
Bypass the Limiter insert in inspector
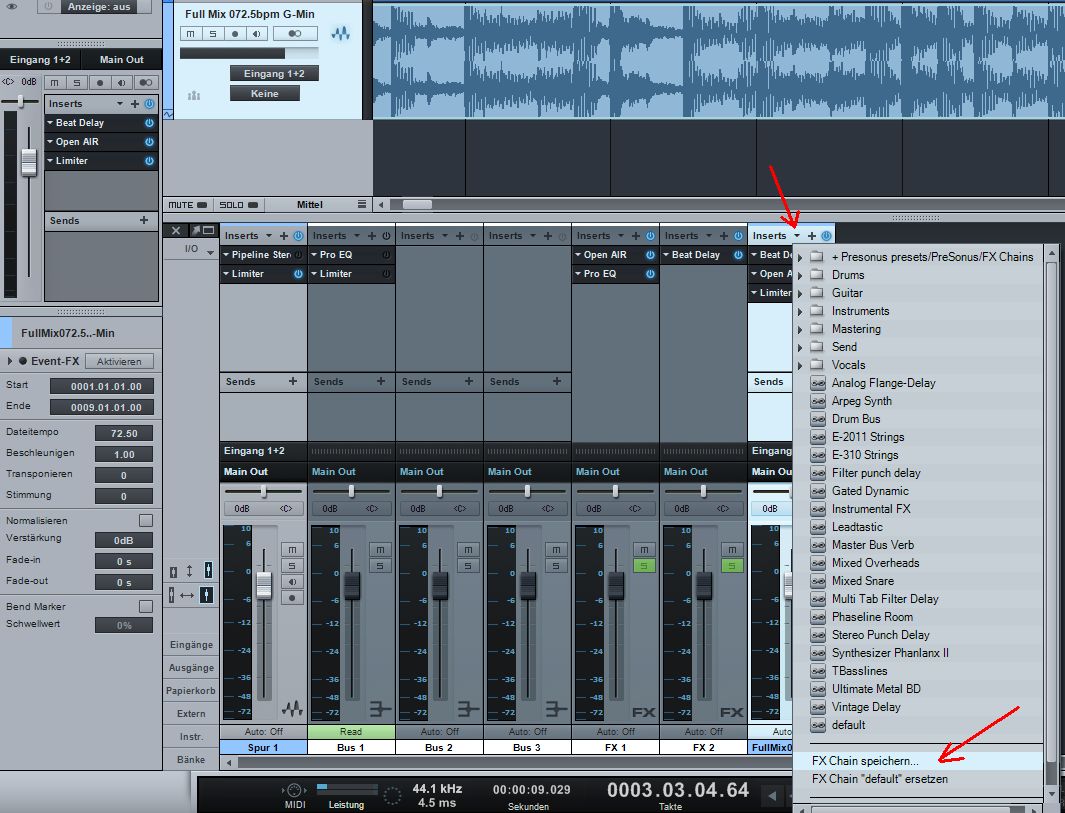tap(149, 161)
